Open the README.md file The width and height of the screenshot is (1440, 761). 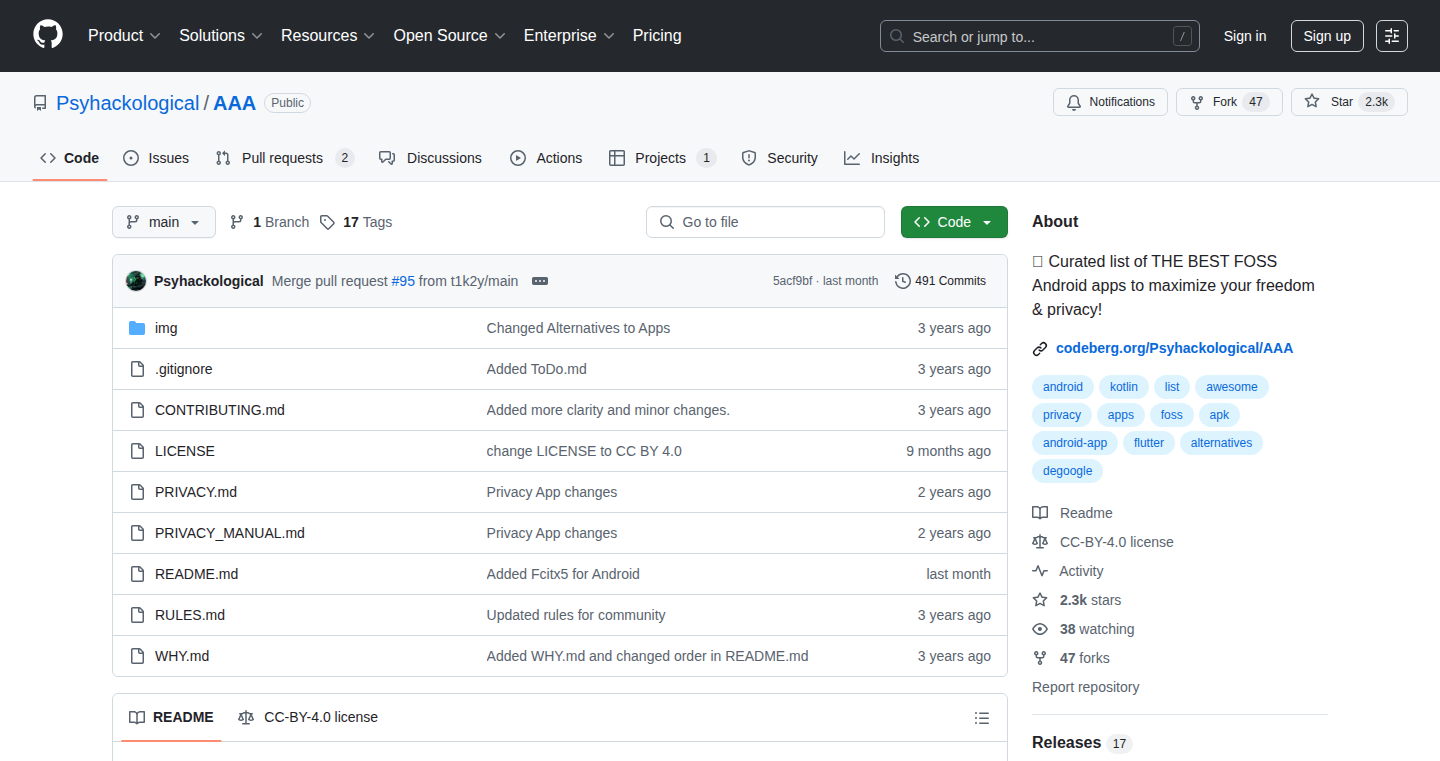pyautogui.click(x=196, y=574)
